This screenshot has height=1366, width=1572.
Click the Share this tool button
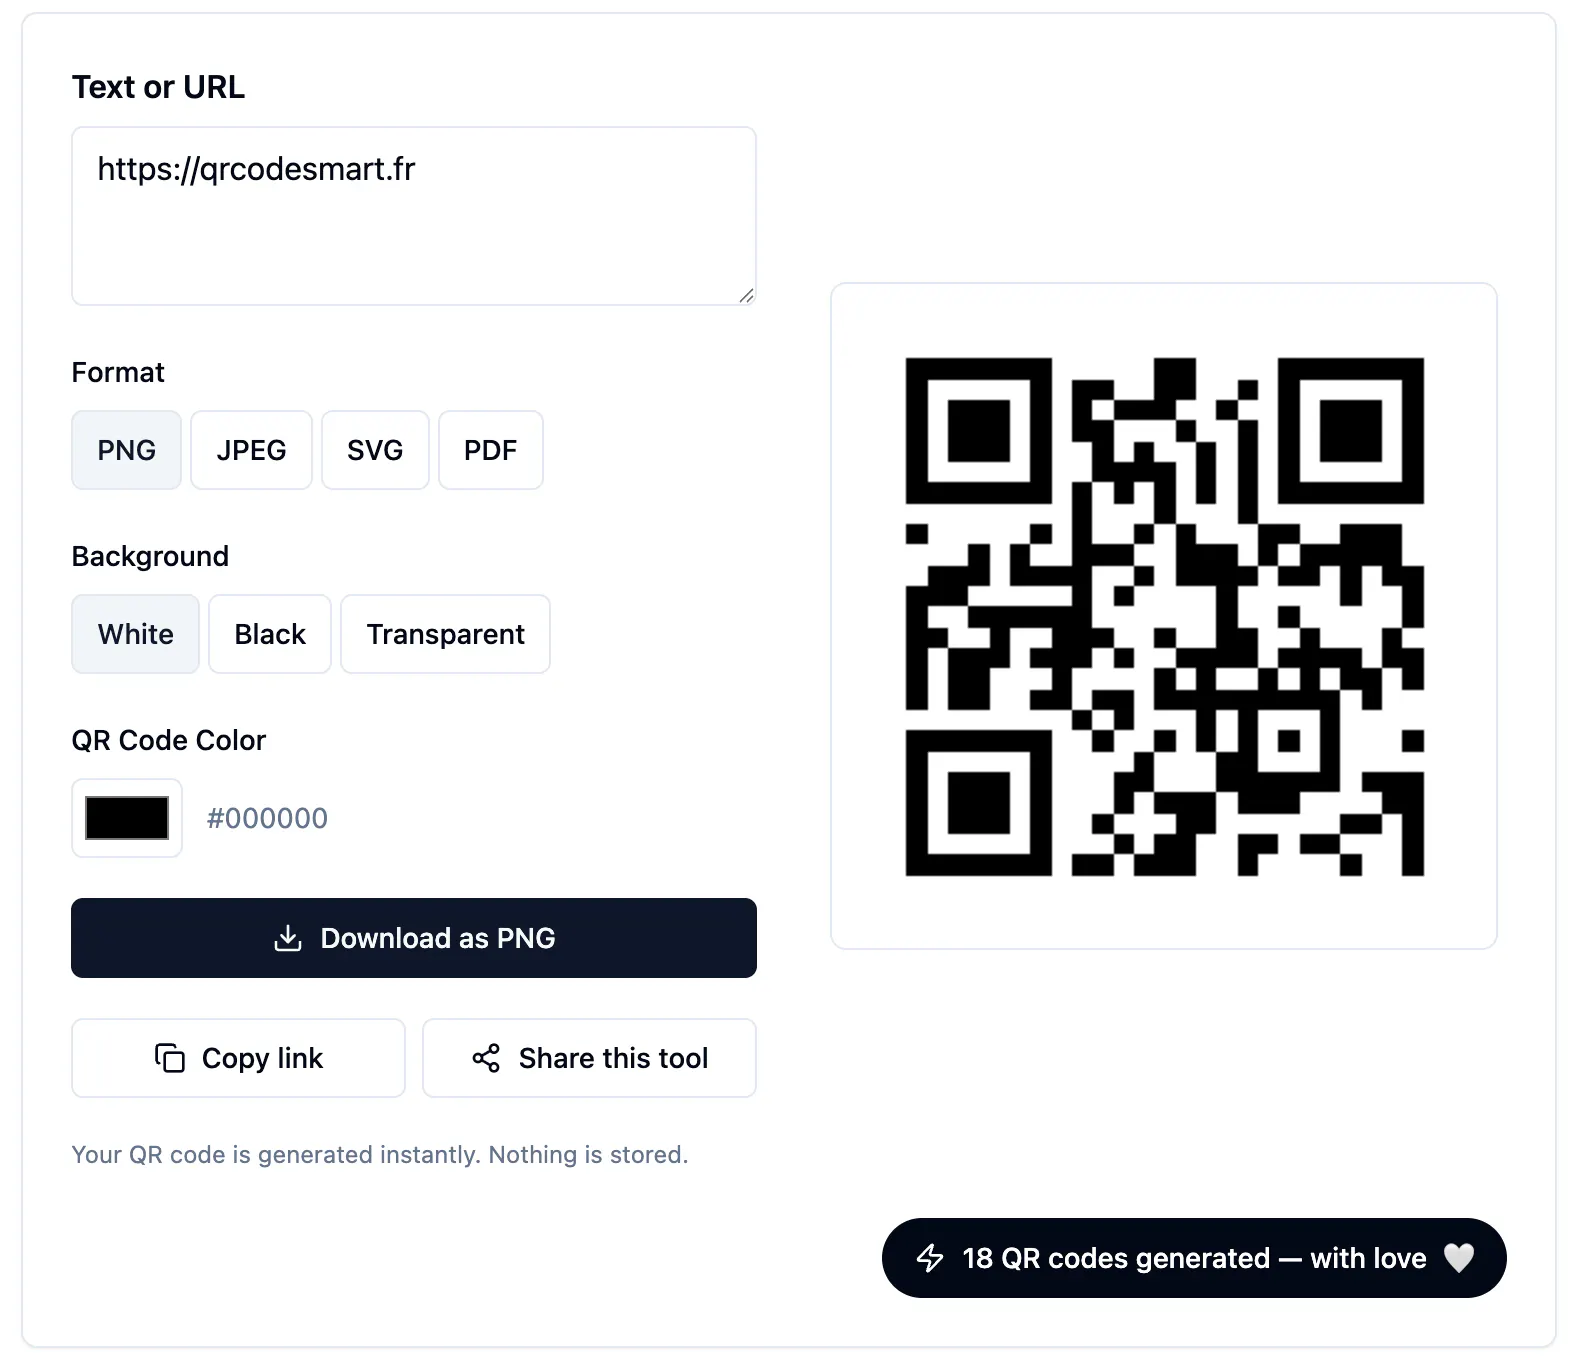[x=589, y=1058]
